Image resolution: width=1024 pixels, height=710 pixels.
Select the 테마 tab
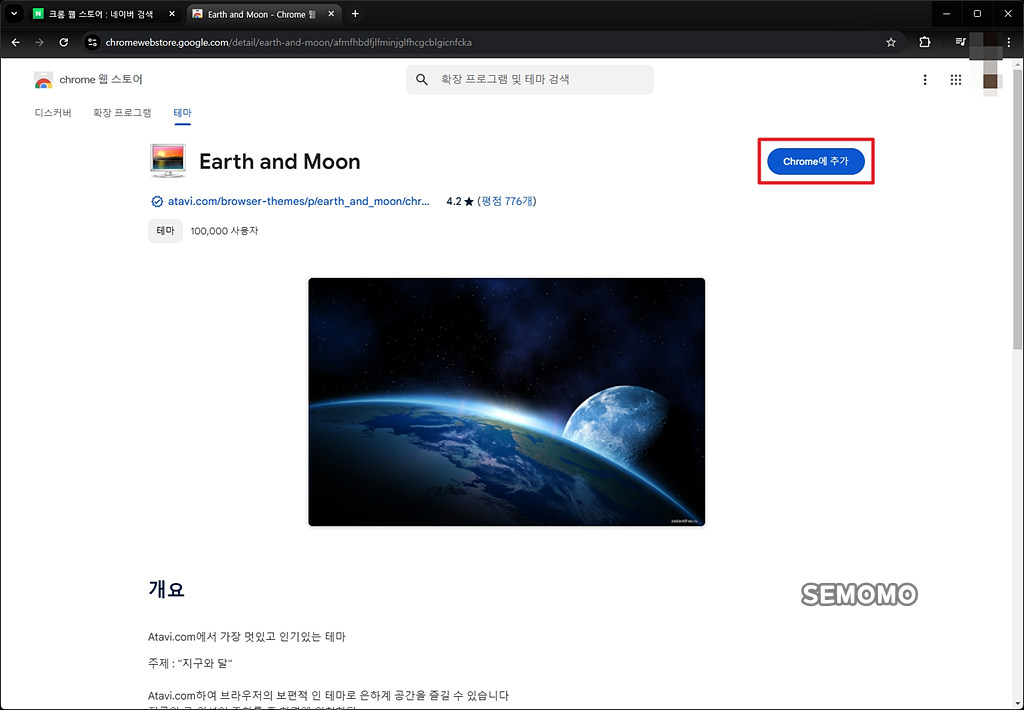pos(182,112)
